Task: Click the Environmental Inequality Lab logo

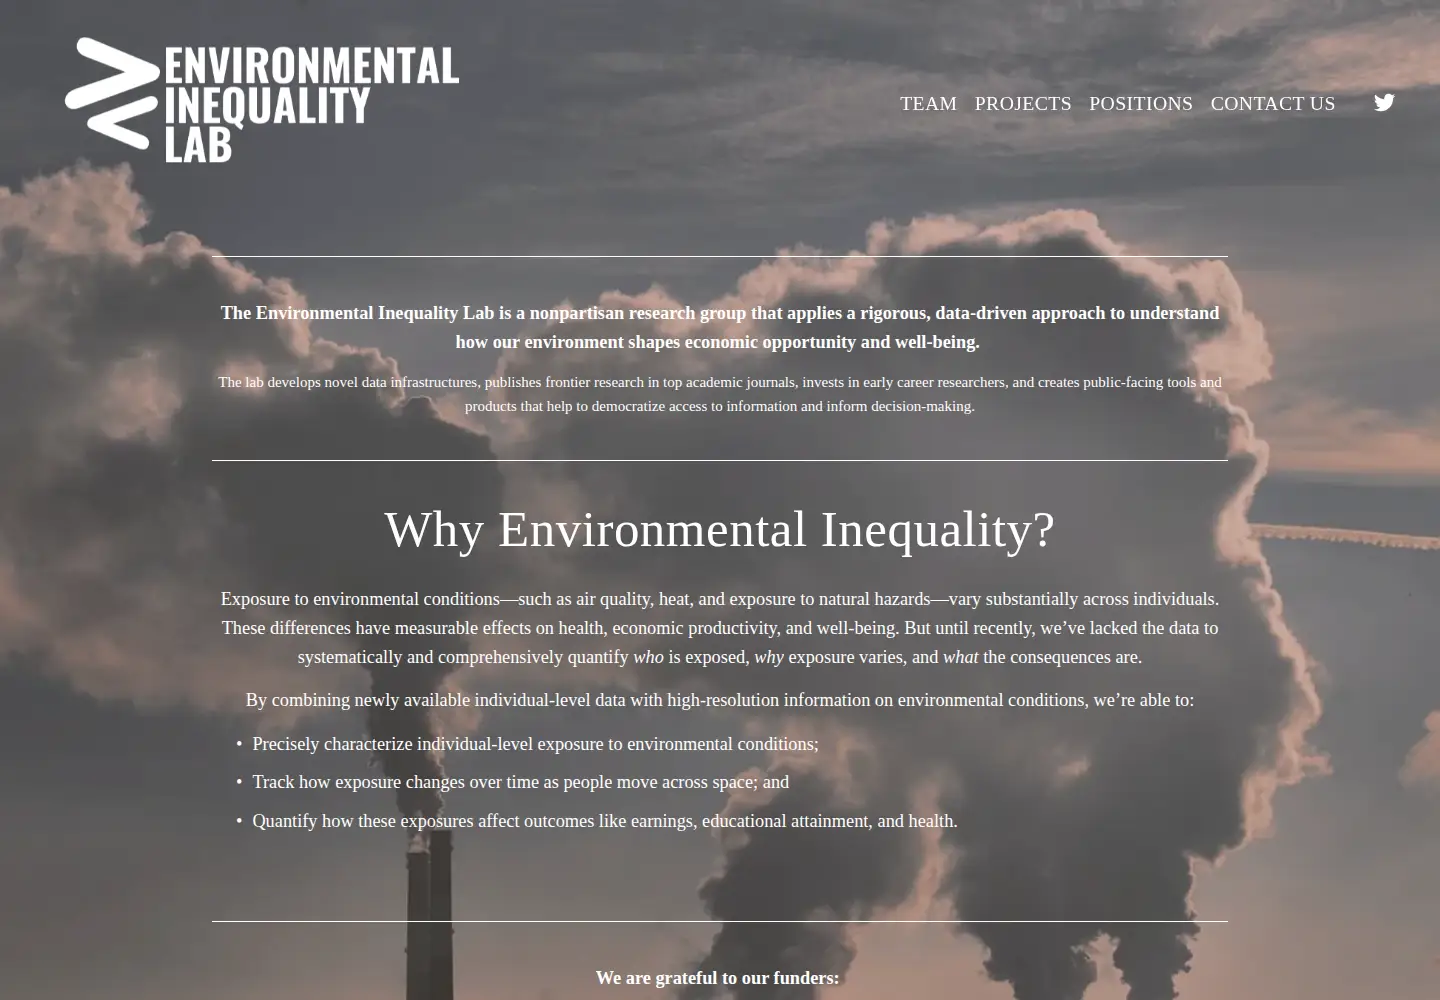Action: pyautogui.click(x=262, y=100)
